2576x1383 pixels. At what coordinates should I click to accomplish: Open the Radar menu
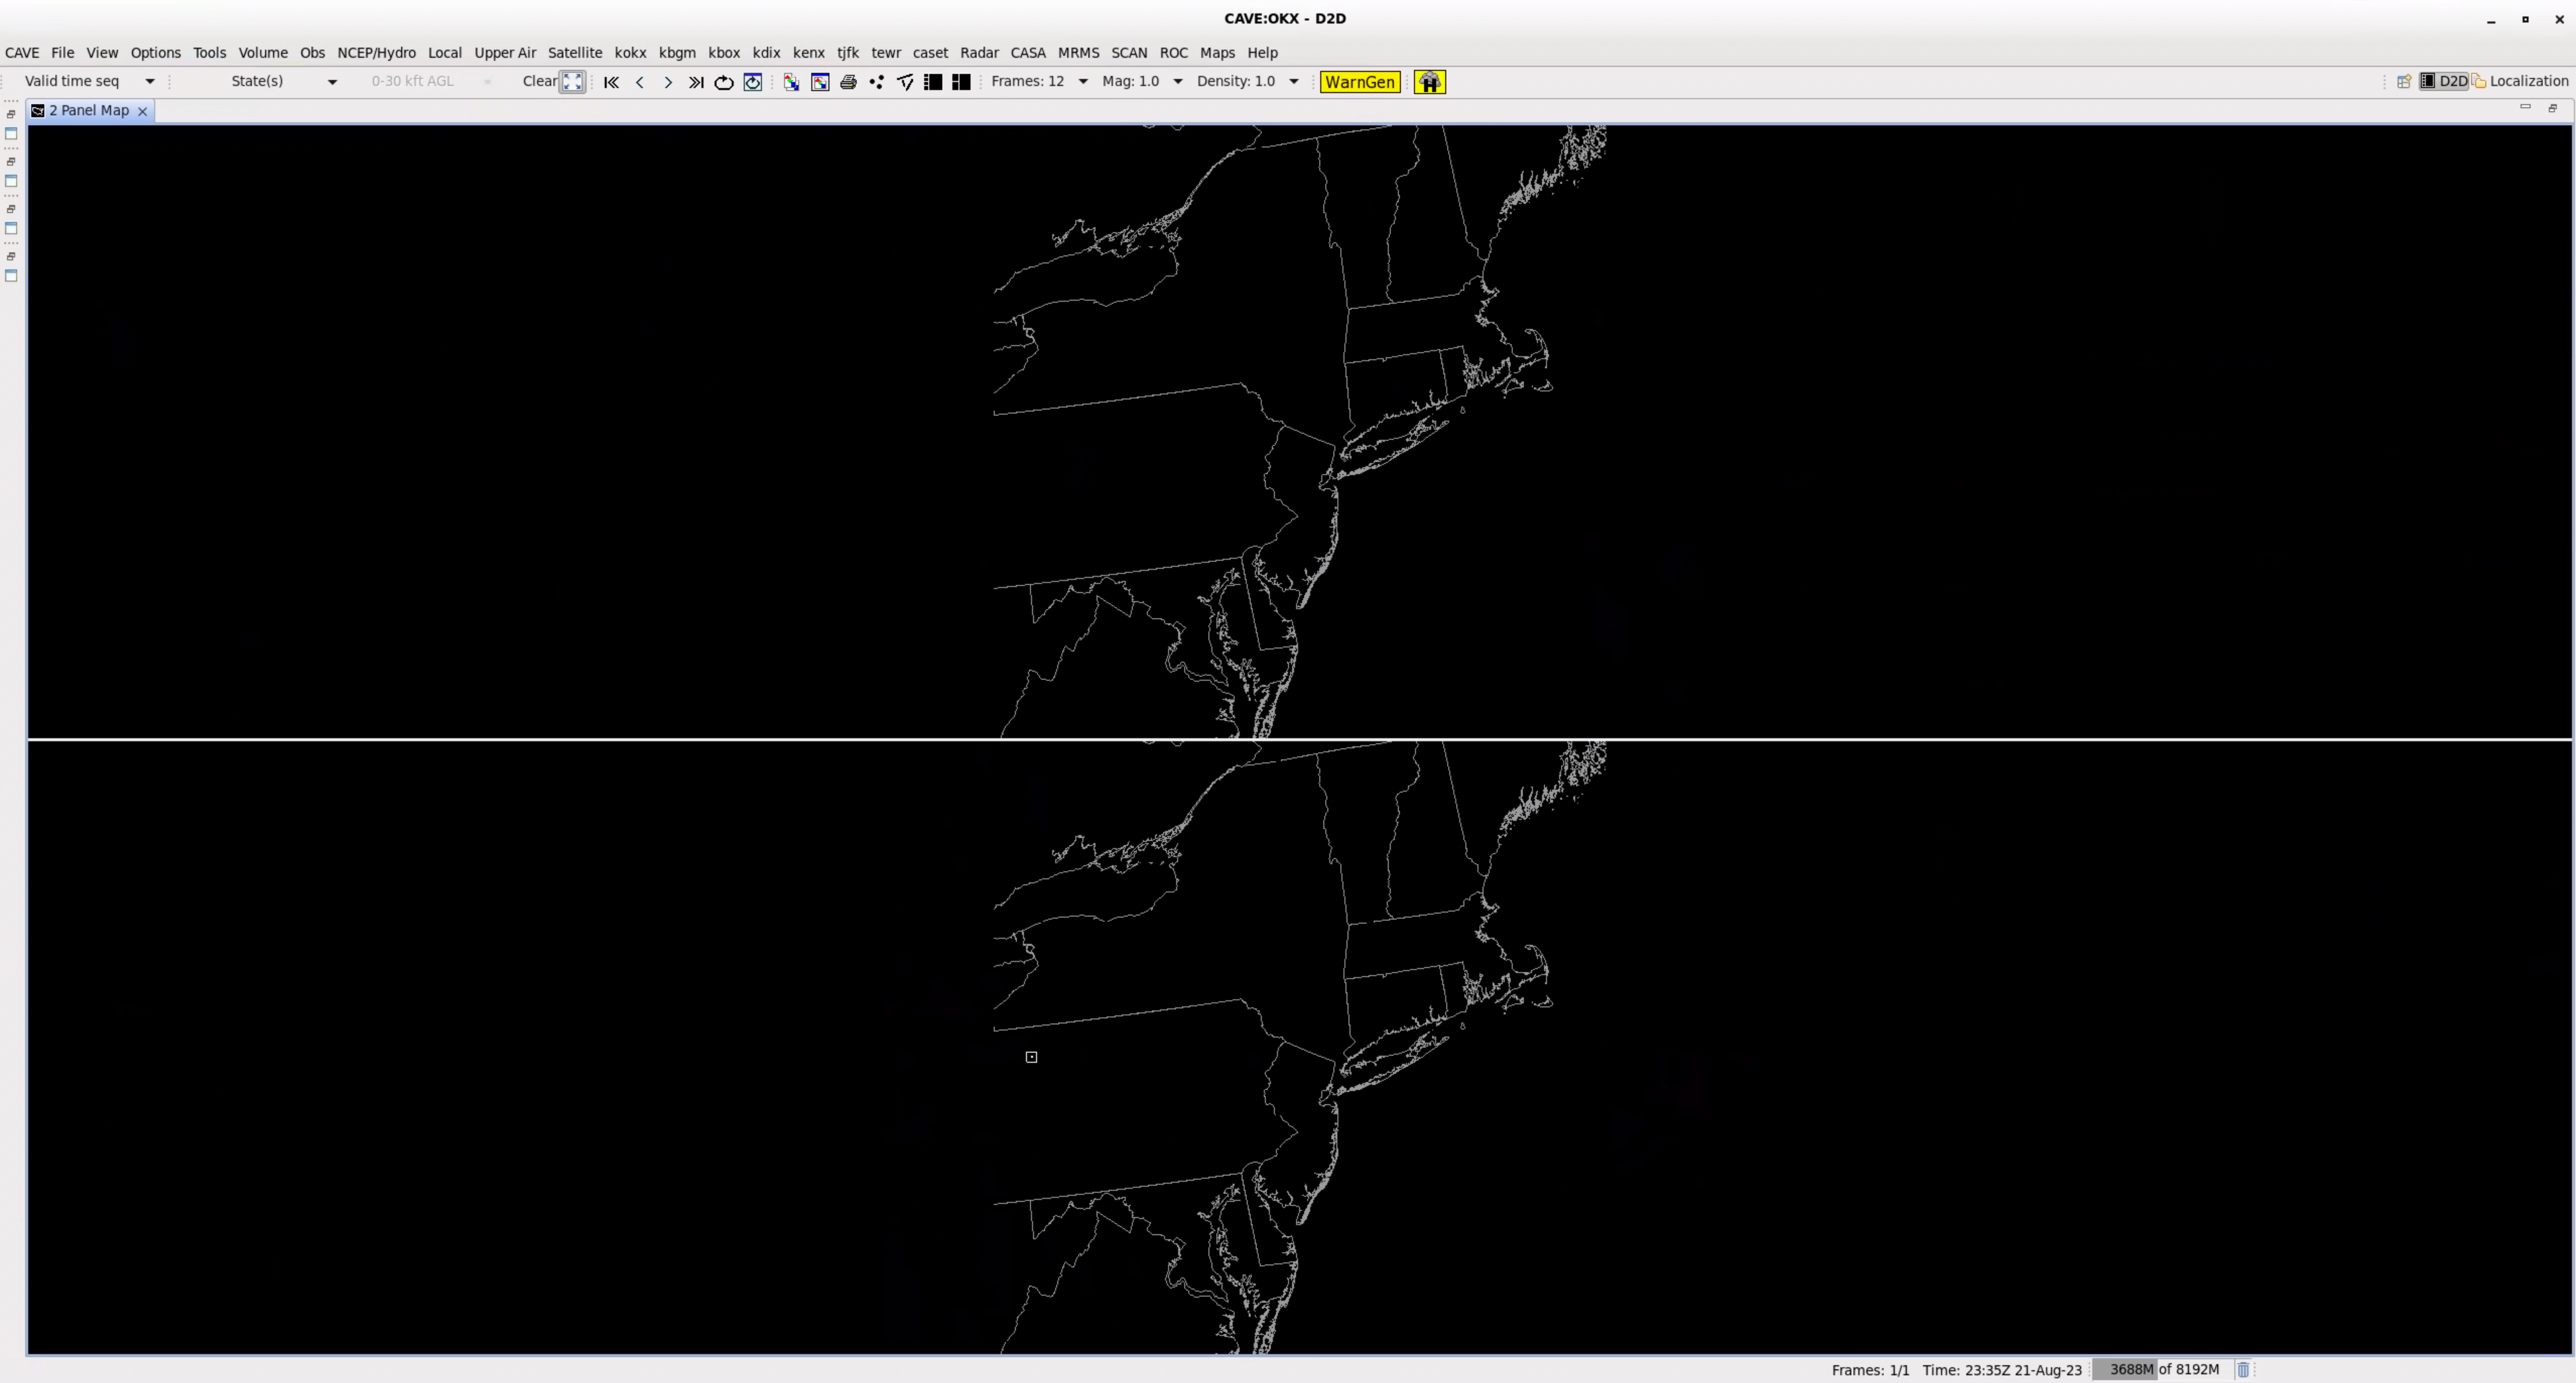(979, 52)
